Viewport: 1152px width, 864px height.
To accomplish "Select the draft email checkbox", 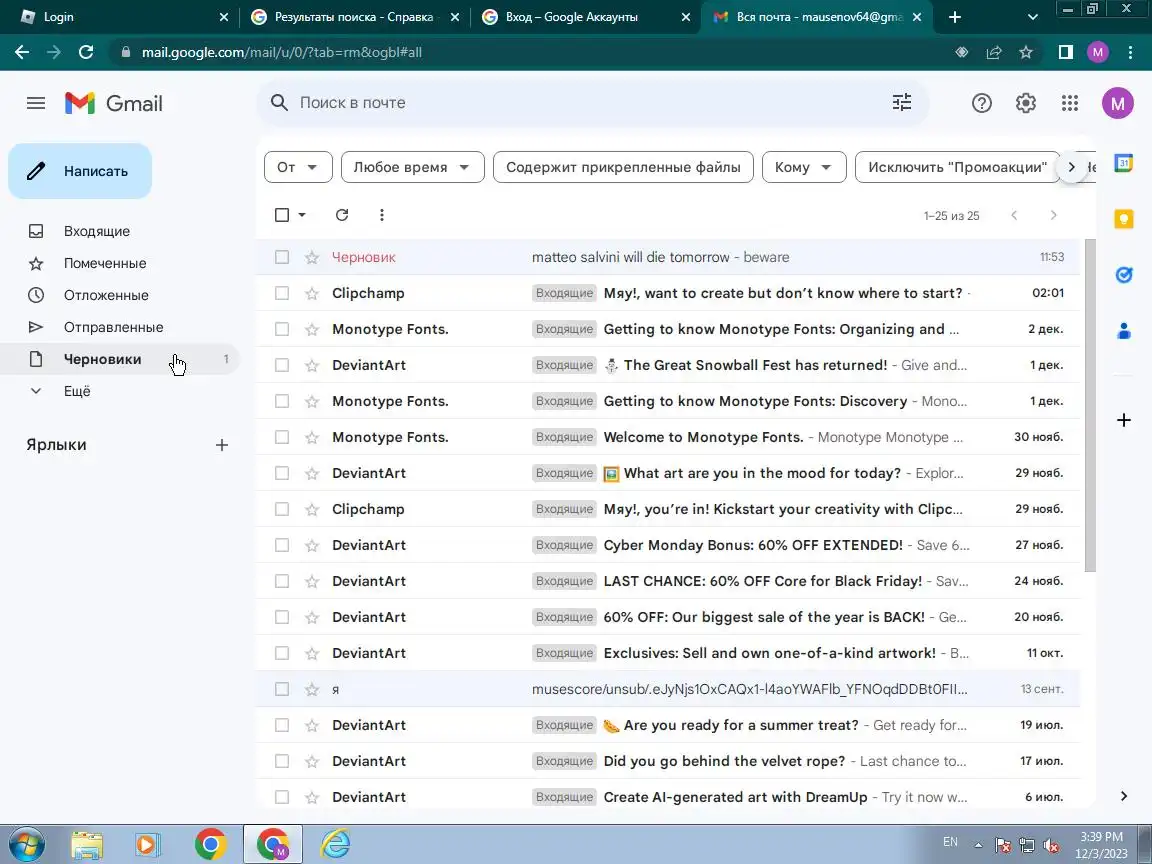I will [281, 257].
